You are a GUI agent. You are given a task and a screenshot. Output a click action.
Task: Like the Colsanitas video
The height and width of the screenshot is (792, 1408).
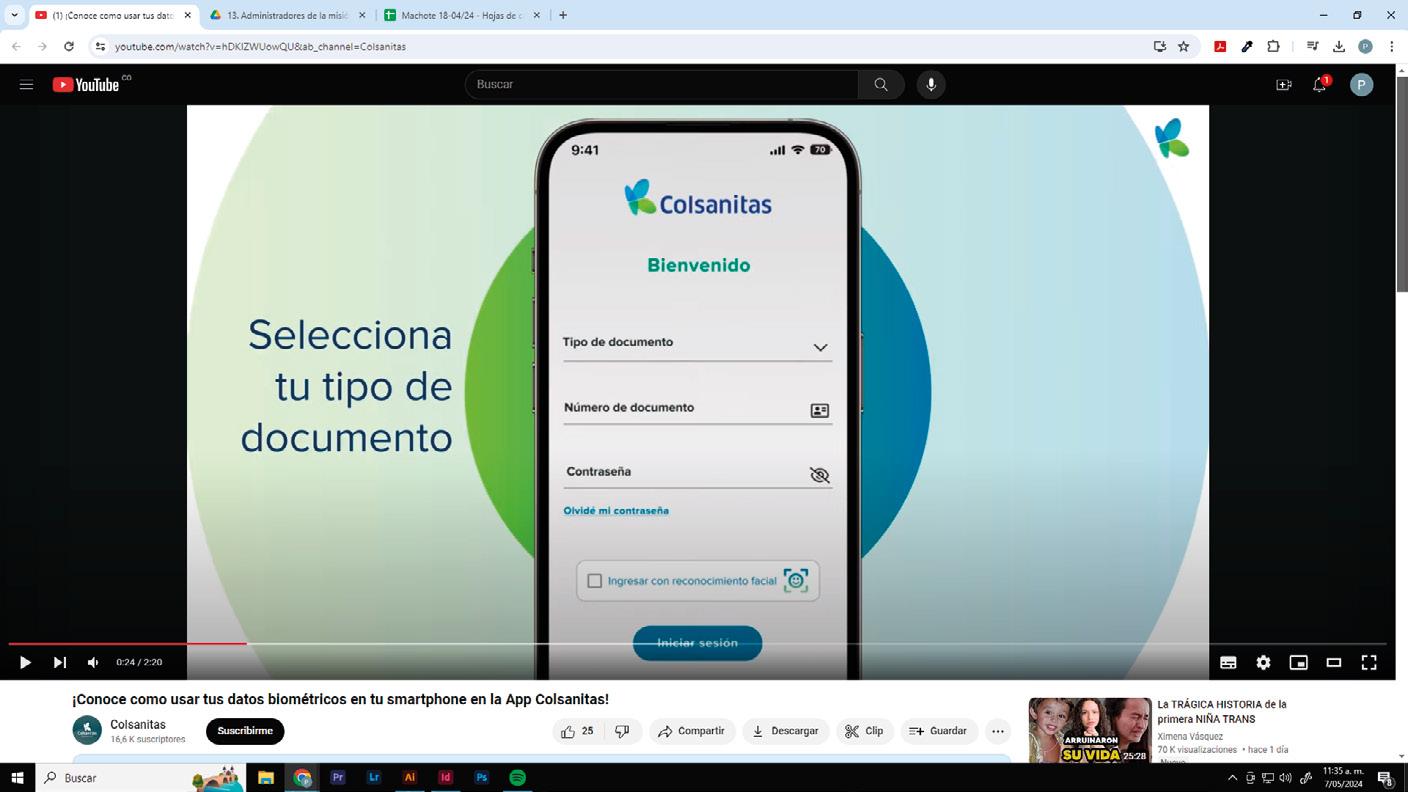pos(578,731)
